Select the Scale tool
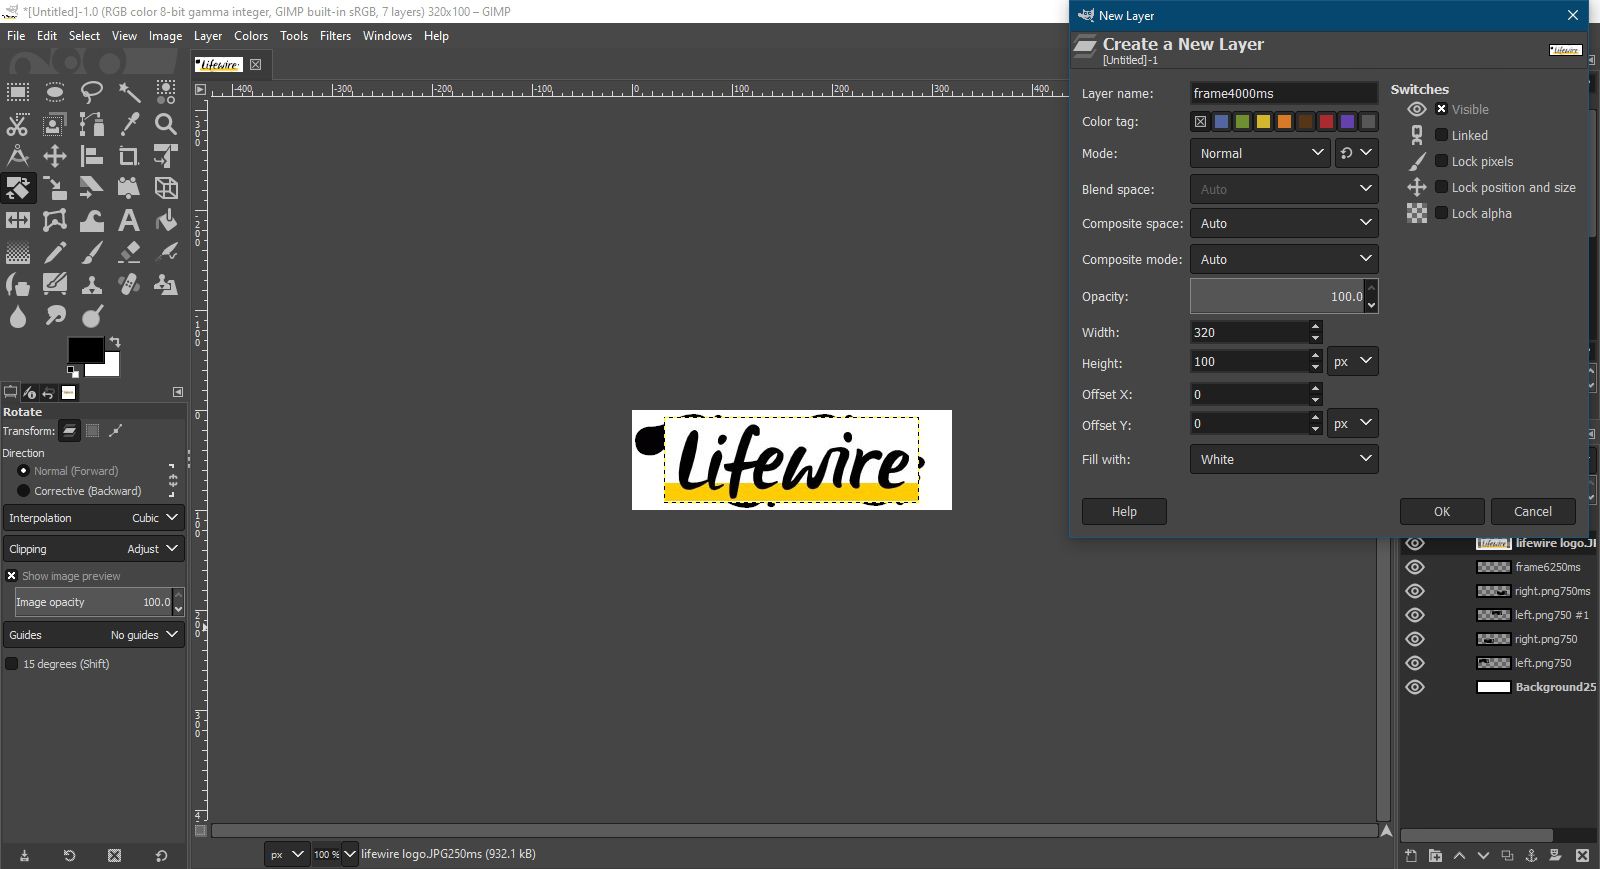The image size is (1600, 869). (x=55, y=188)
